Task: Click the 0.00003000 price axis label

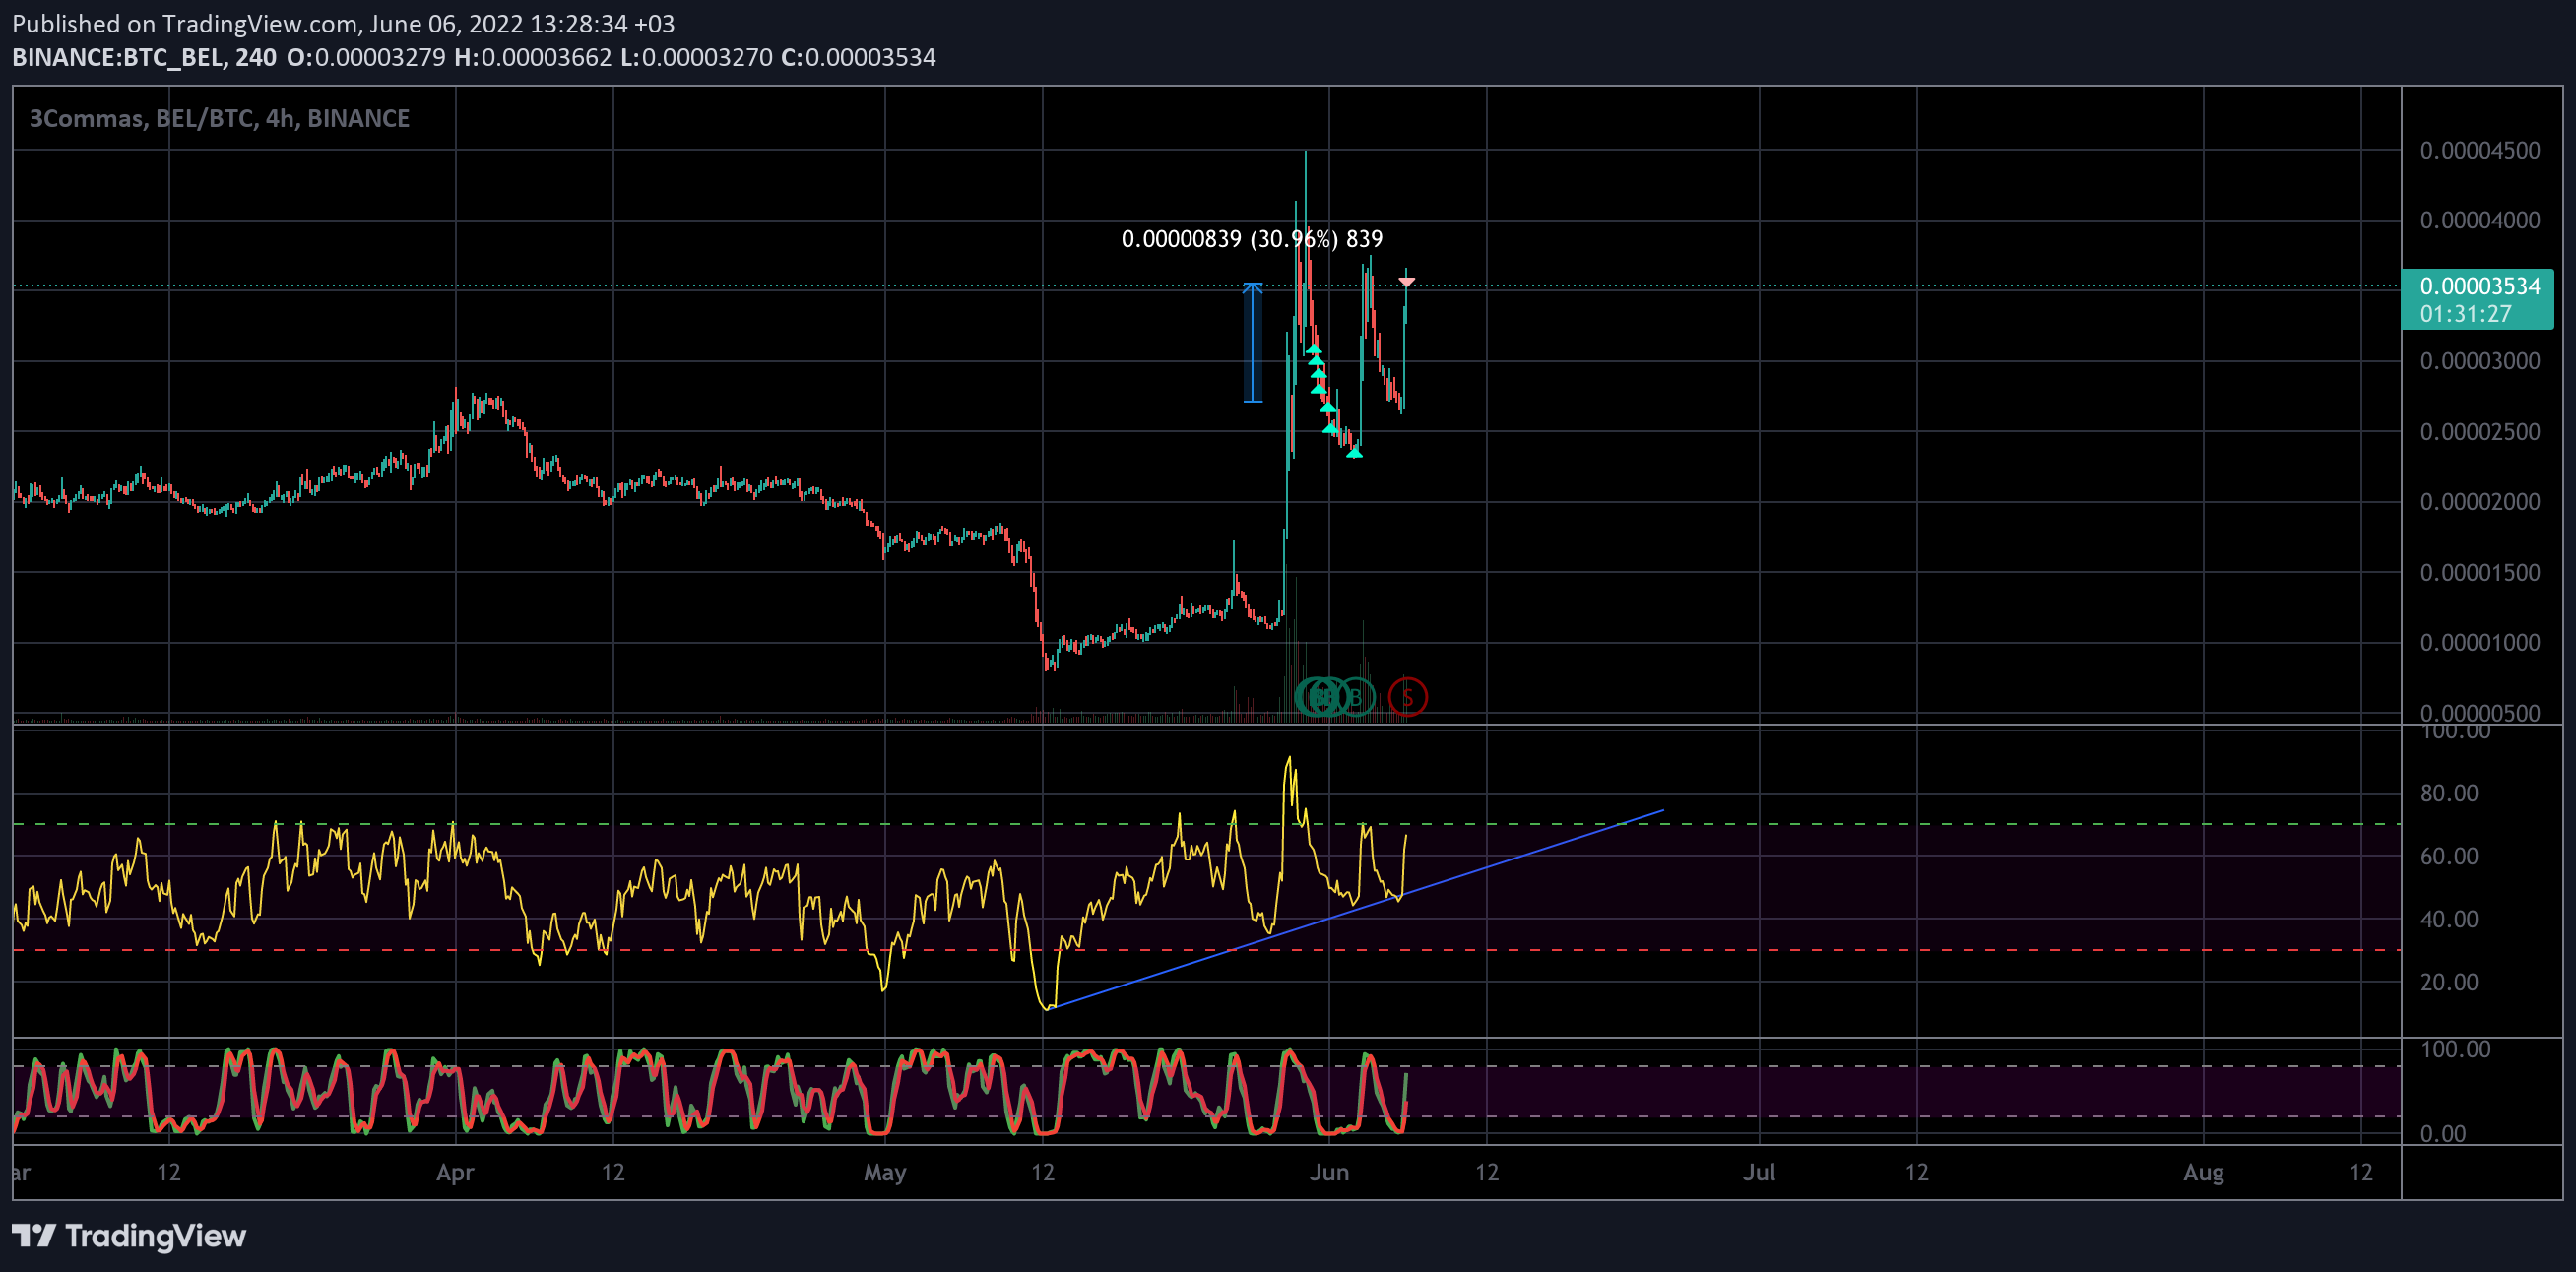Action: [x=2479, y=361]
